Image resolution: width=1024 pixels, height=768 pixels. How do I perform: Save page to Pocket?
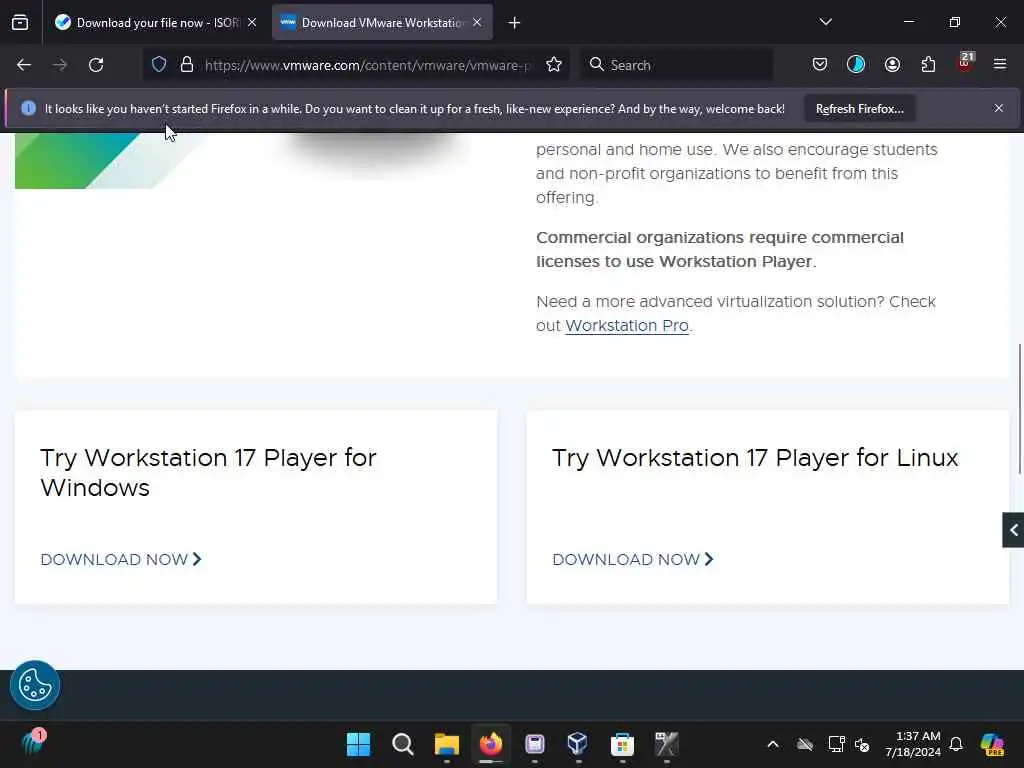[820, 65]
